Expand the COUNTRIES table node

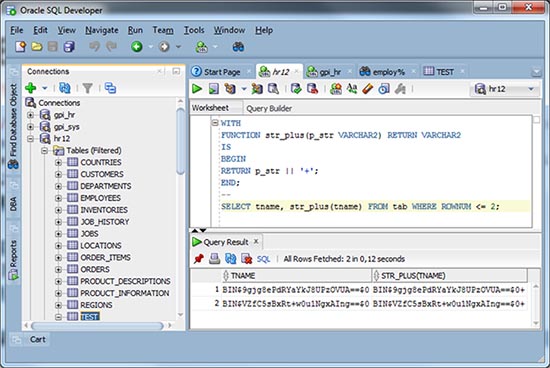tap(59, 162)
